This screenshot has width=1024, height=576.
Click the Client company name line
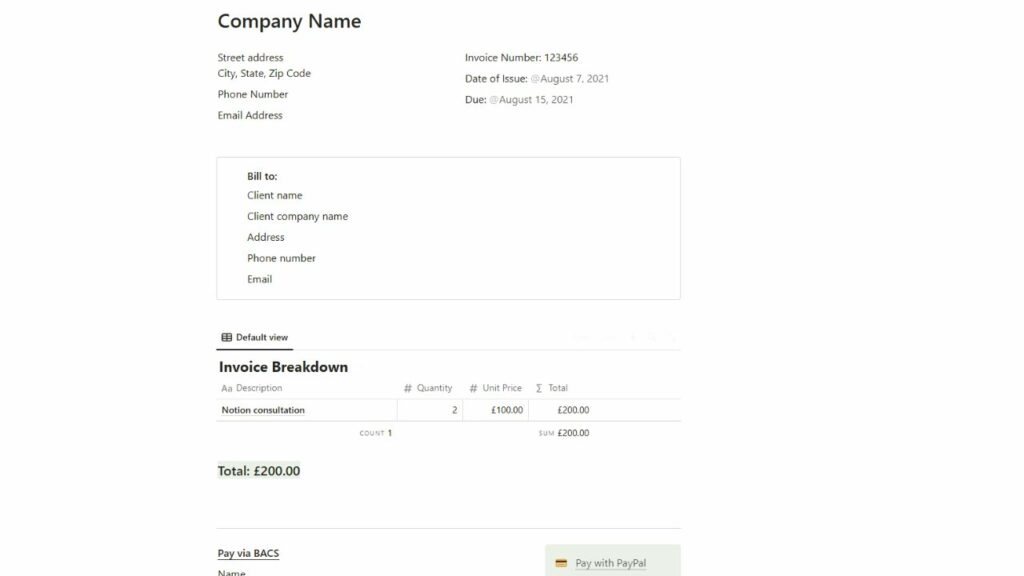(297, 216)
